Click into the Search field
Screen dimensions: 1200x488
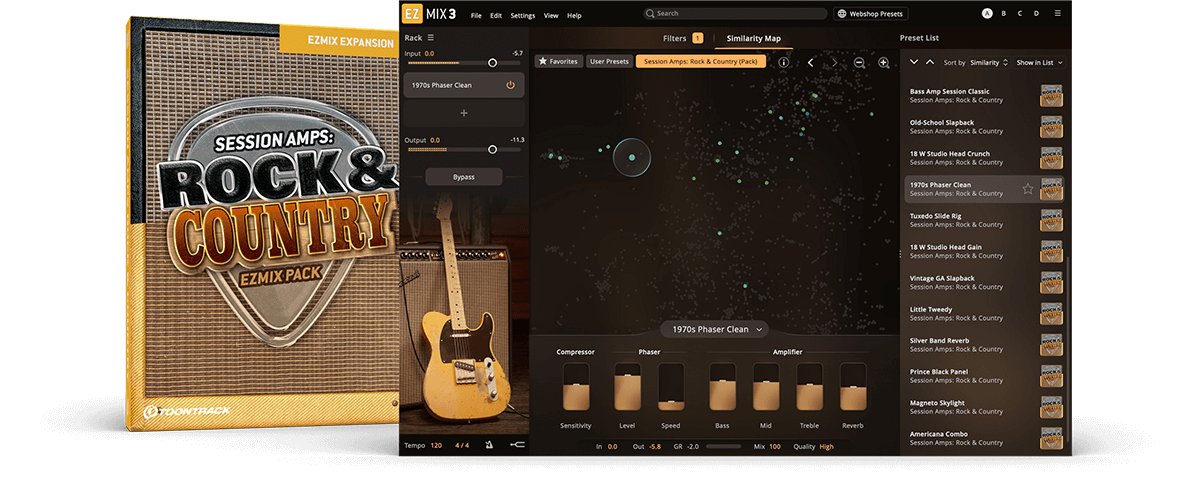(x=734, y=14)
